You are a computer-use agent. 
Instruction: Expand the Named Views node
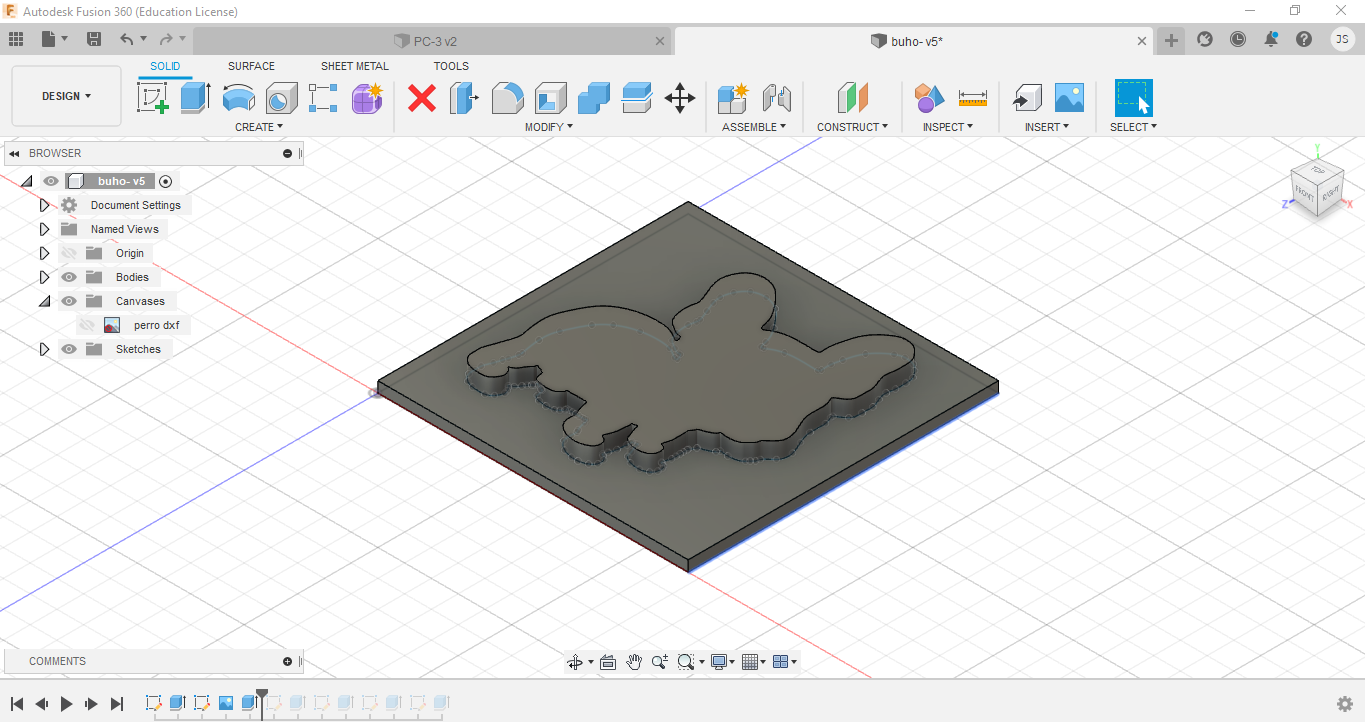pos(44,229)
